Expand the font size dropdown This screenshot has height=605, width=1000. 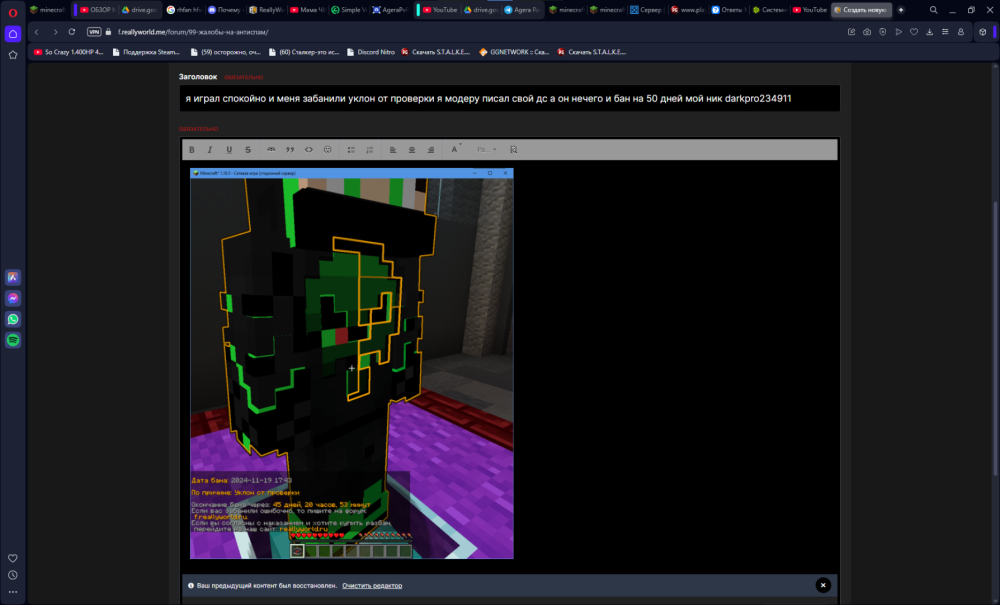click(x=486, y=150)
